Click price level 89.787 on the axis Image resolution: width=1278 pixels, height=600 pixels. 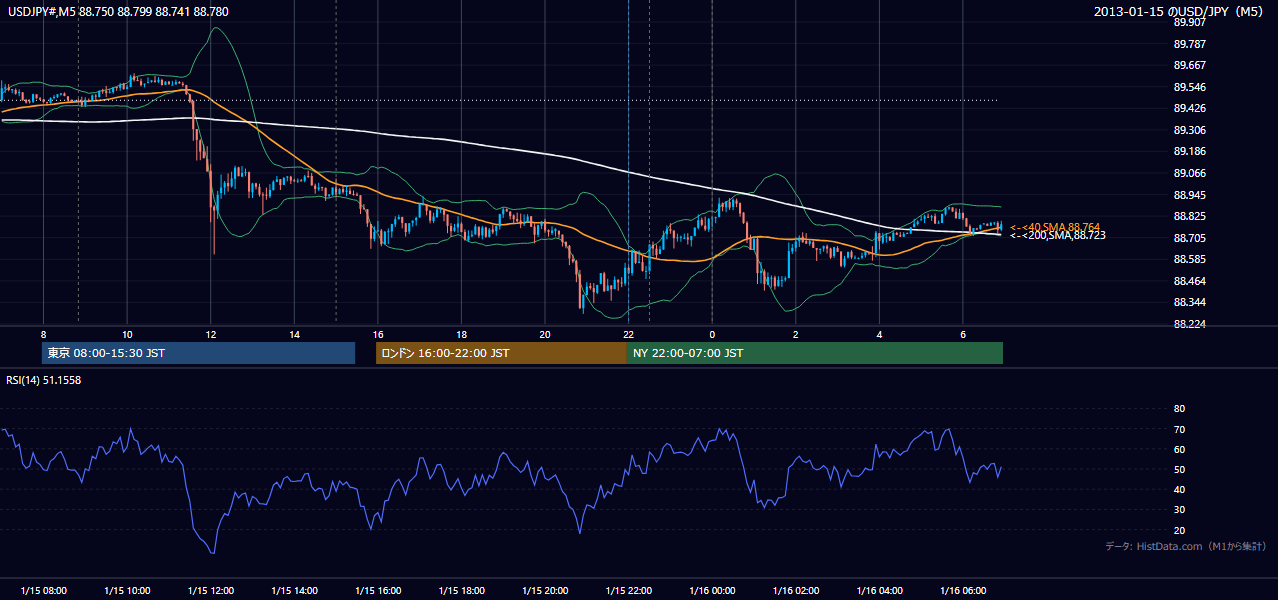click(1188, 44)
